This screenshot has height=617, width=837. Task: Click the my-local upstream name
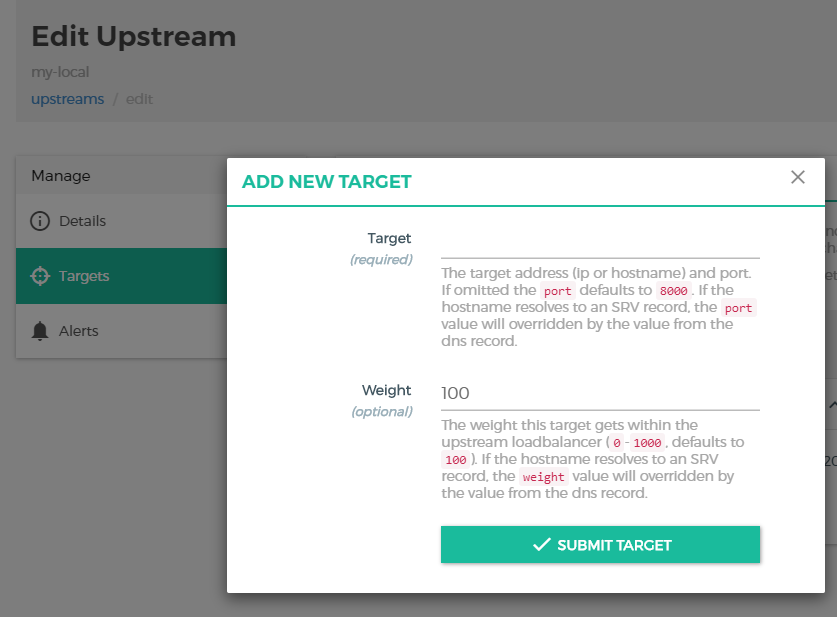[60, 73]
